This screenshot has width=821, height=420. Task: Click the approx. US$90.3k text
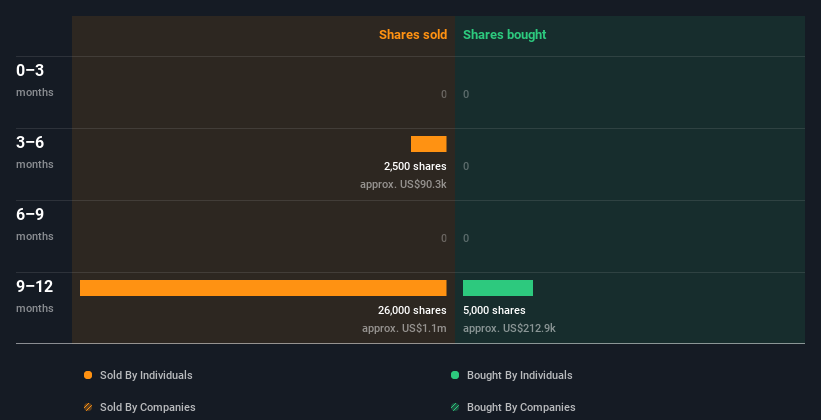403,184
